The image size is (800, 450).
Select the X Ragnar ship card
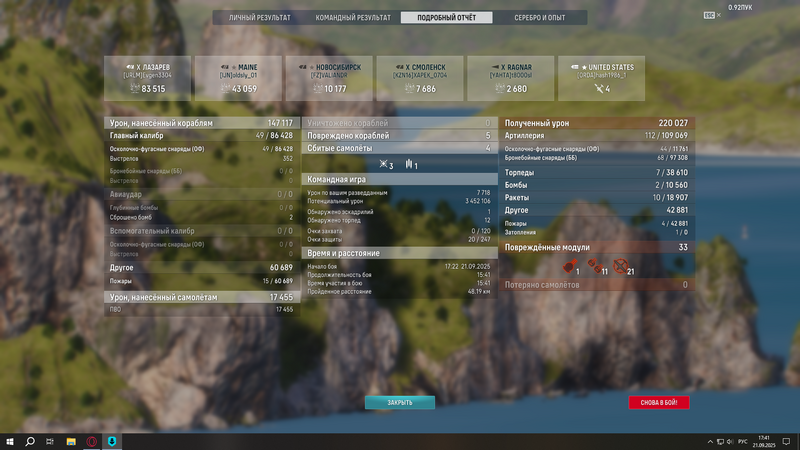pyautogui.click(x=511, y=78)
